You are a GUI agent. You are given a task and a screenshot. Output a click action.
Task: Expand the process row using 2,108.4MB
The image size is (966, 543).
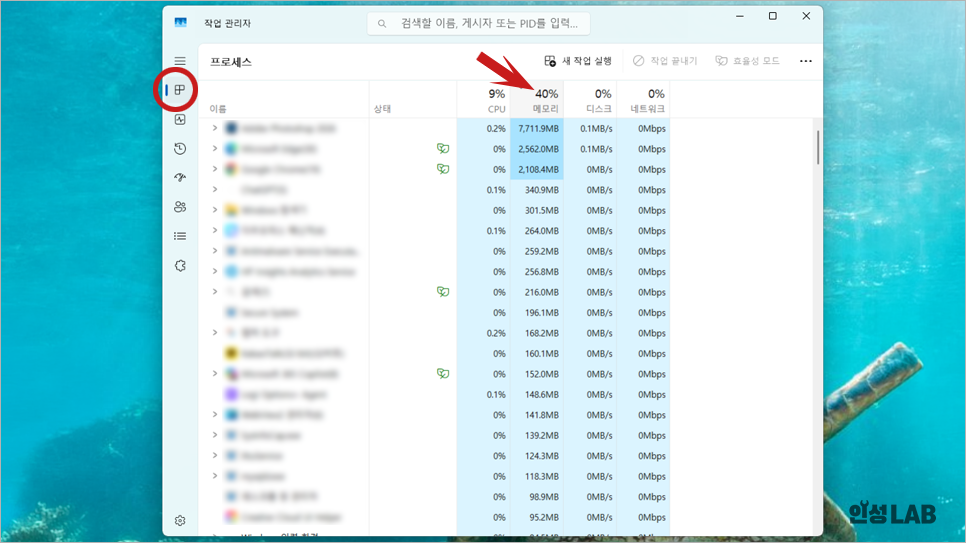tap(215, 169)
